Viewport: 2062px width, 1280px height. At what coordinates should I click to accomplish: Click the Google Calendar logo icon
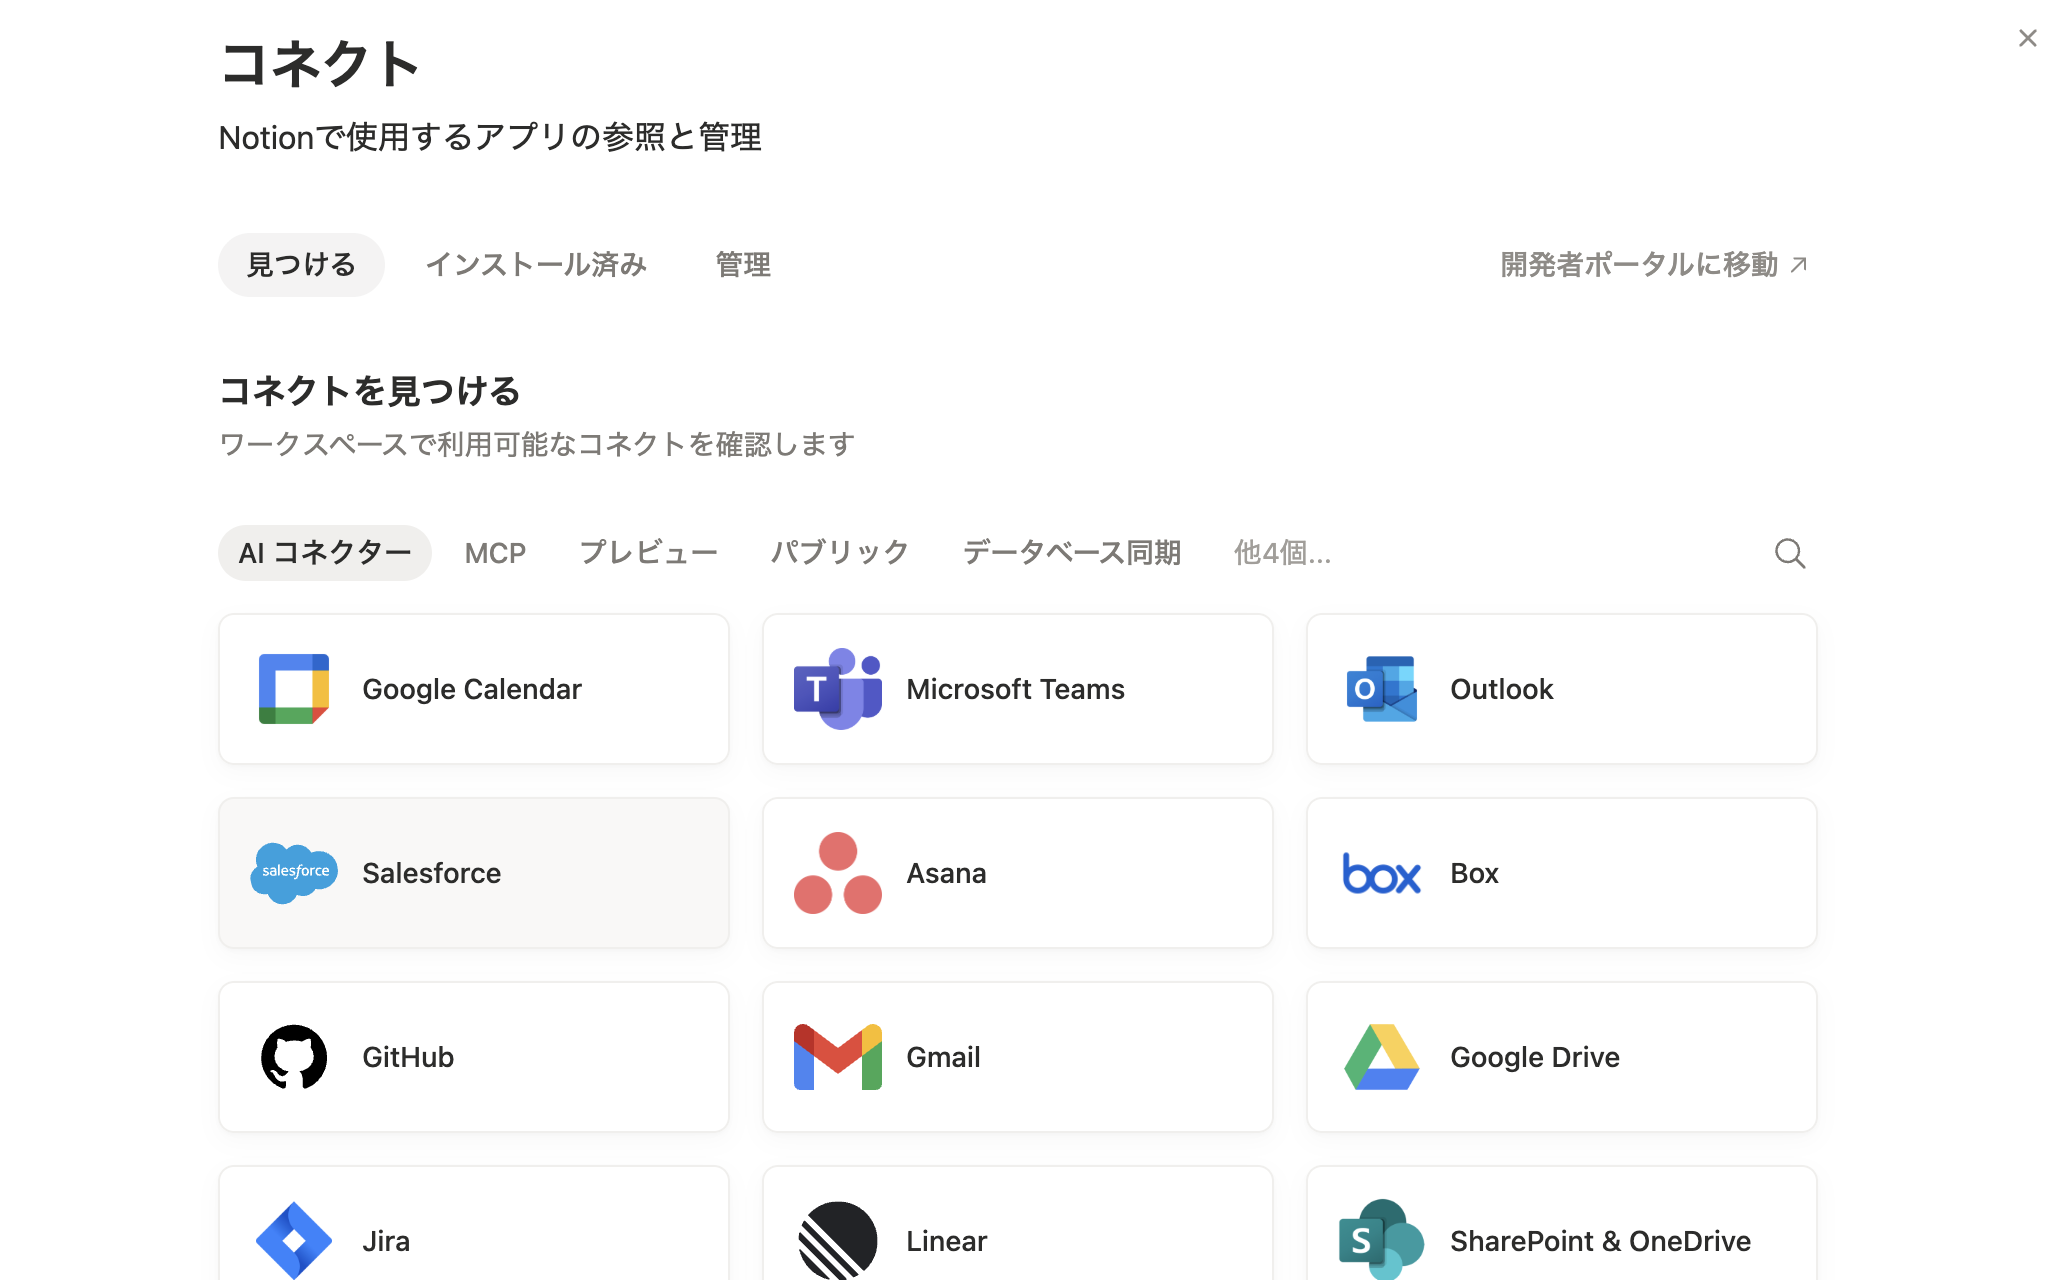294,689
